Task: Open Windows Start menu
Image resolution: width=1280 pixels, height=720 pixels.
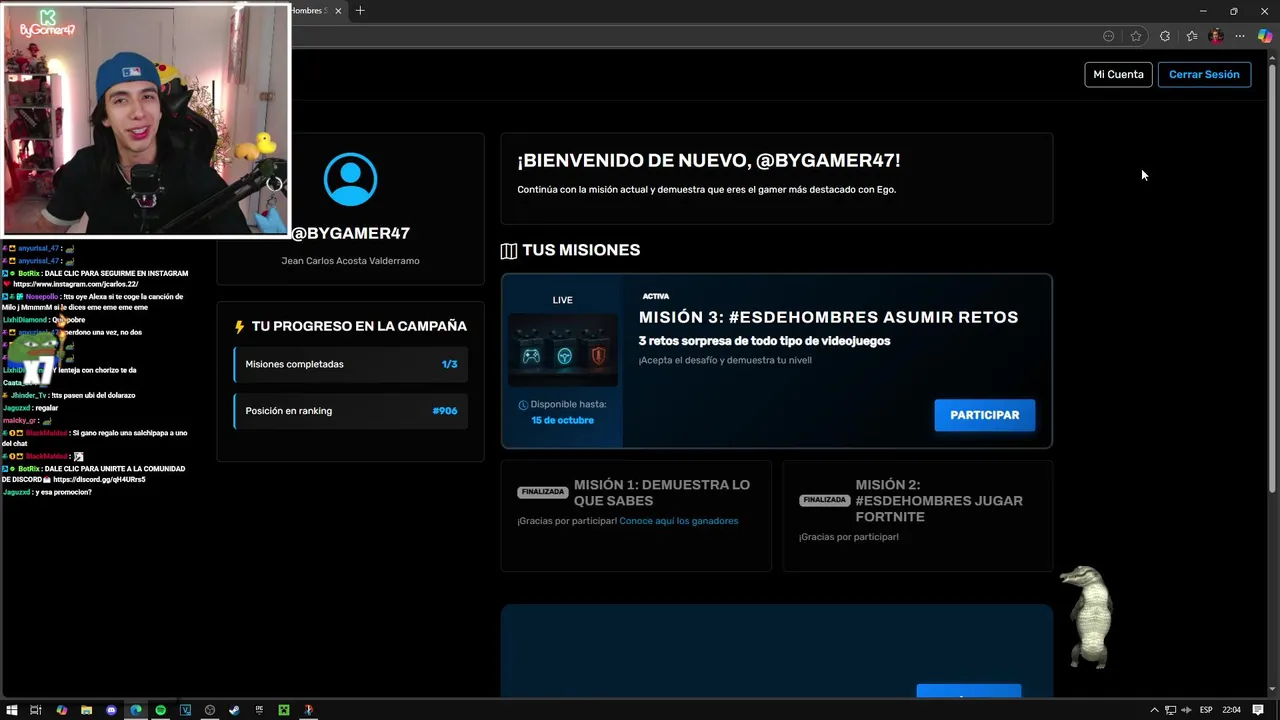Action: coord(12,710)
